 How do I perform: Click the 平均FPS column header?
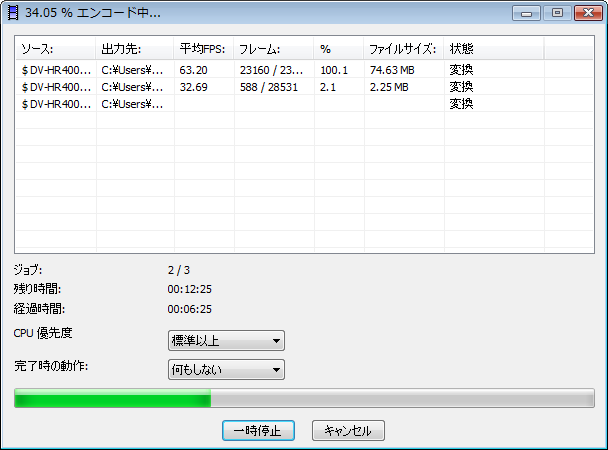pos(203,49)
